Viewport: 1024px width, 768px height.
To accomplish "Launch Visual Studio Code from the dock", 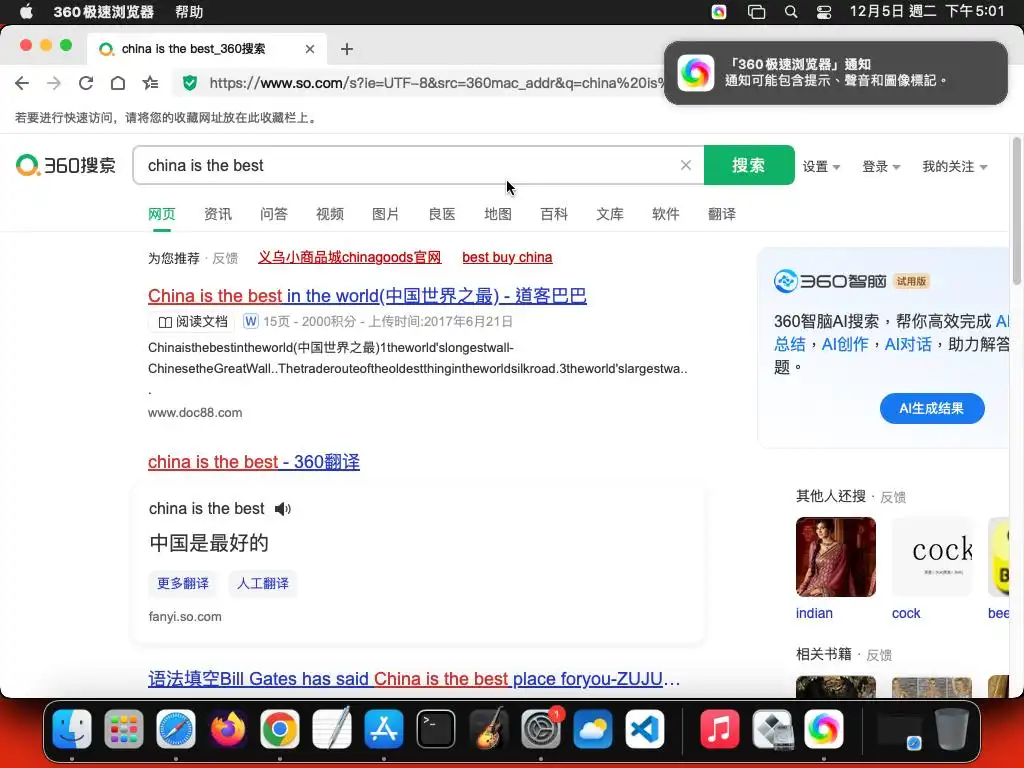I will [x=645, y=729].
